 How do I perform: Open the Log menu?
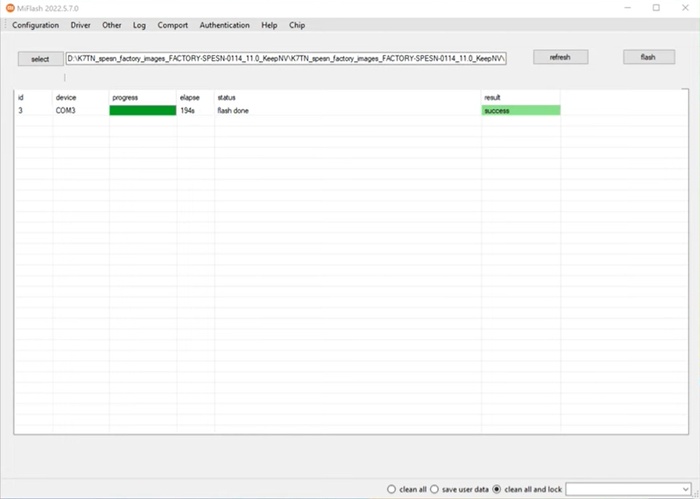pyautogui.click(x=139, y=25)
